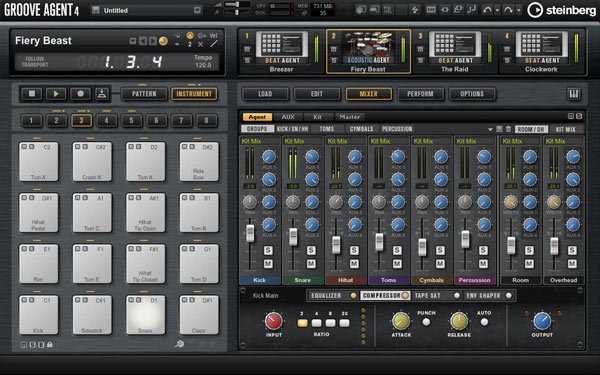This screenshot has height=375, width=600.
Task: Trigger the Snare pad D1
Action: 146,315
